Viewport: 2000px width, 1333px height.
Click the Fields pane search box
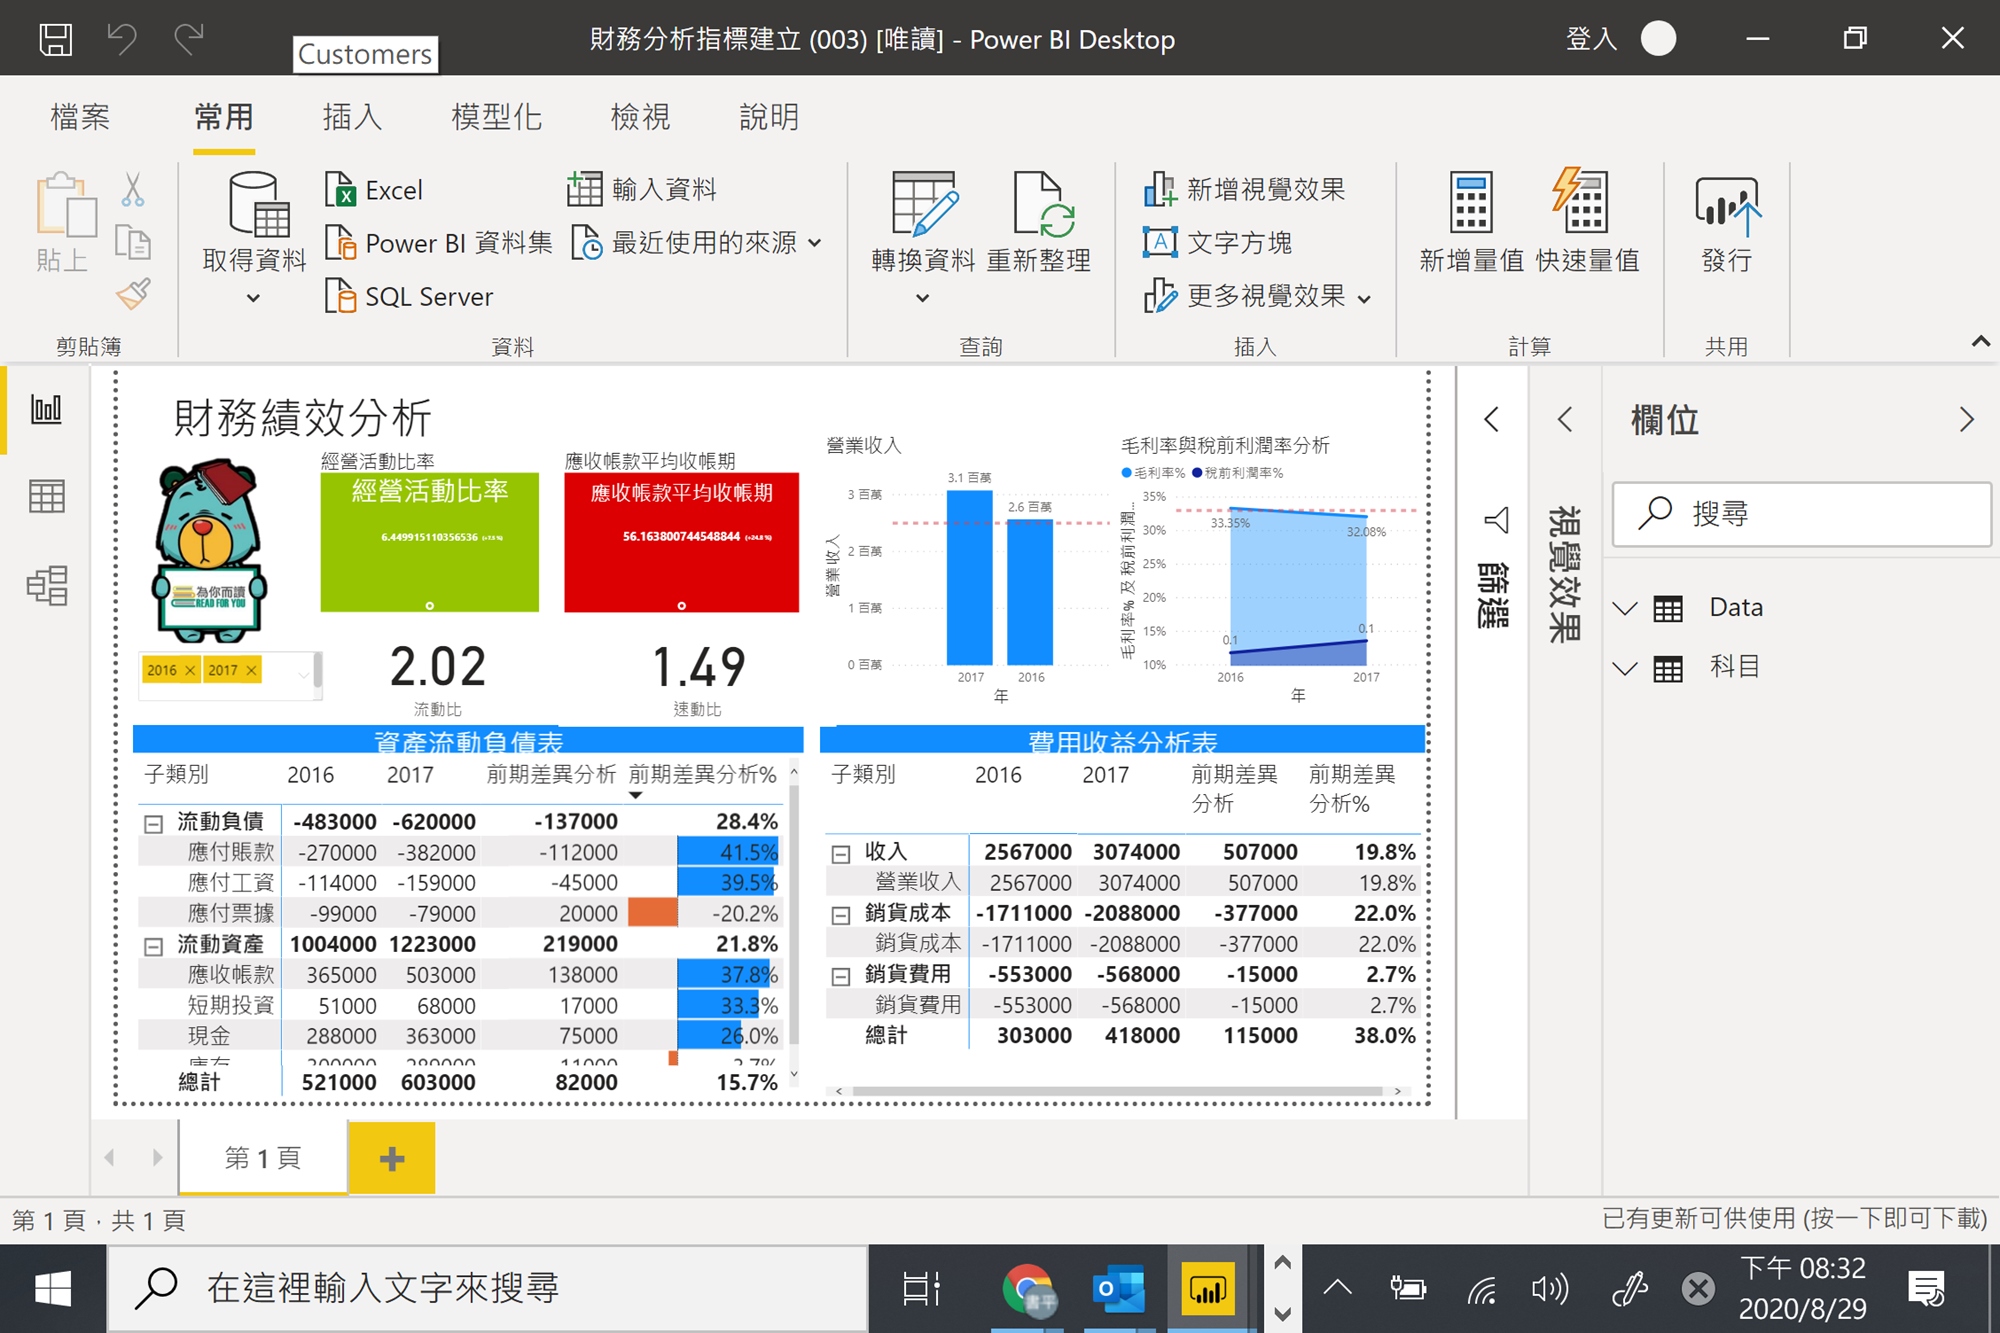pos(1800,514)
